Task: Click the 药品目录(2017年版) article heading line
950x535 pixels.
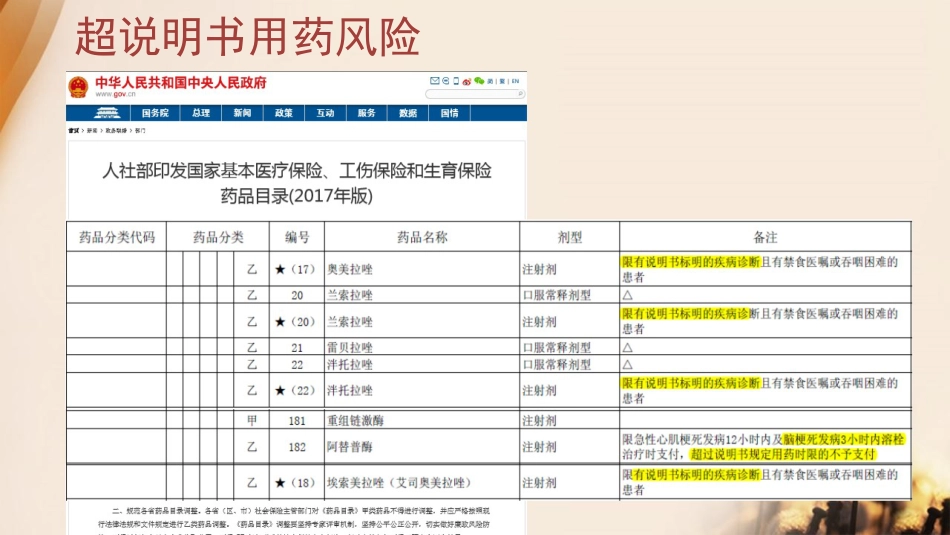Action: click(297, 196)
